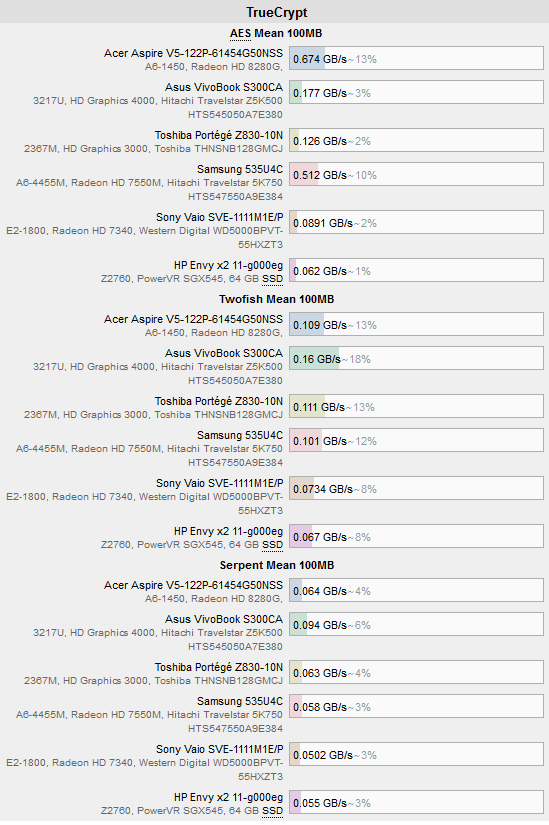
Task: Select the Samsung 535U4C entry under Serpent
Action: point(240,701)
